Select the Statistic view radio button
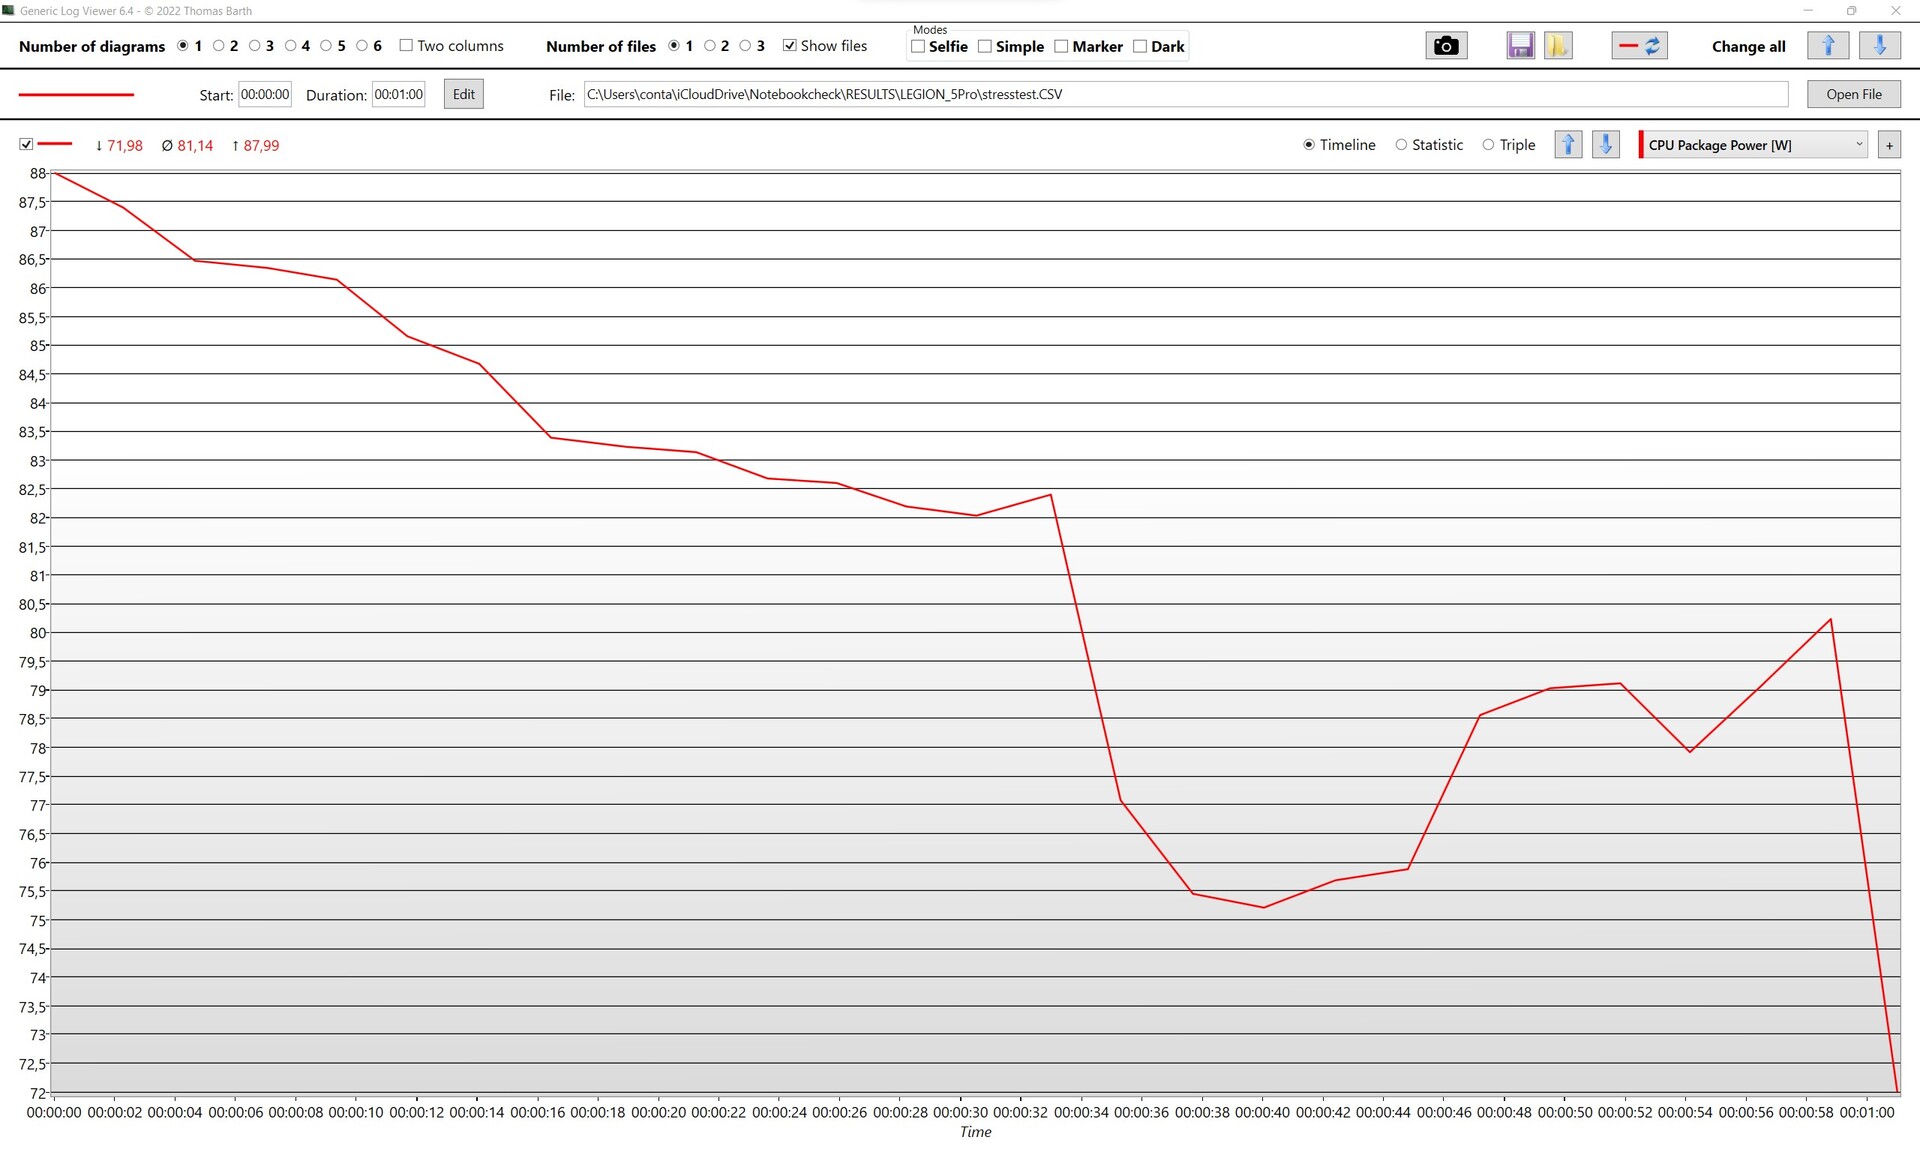This screenshot has width=1920, height=1155. (1401, 145)
